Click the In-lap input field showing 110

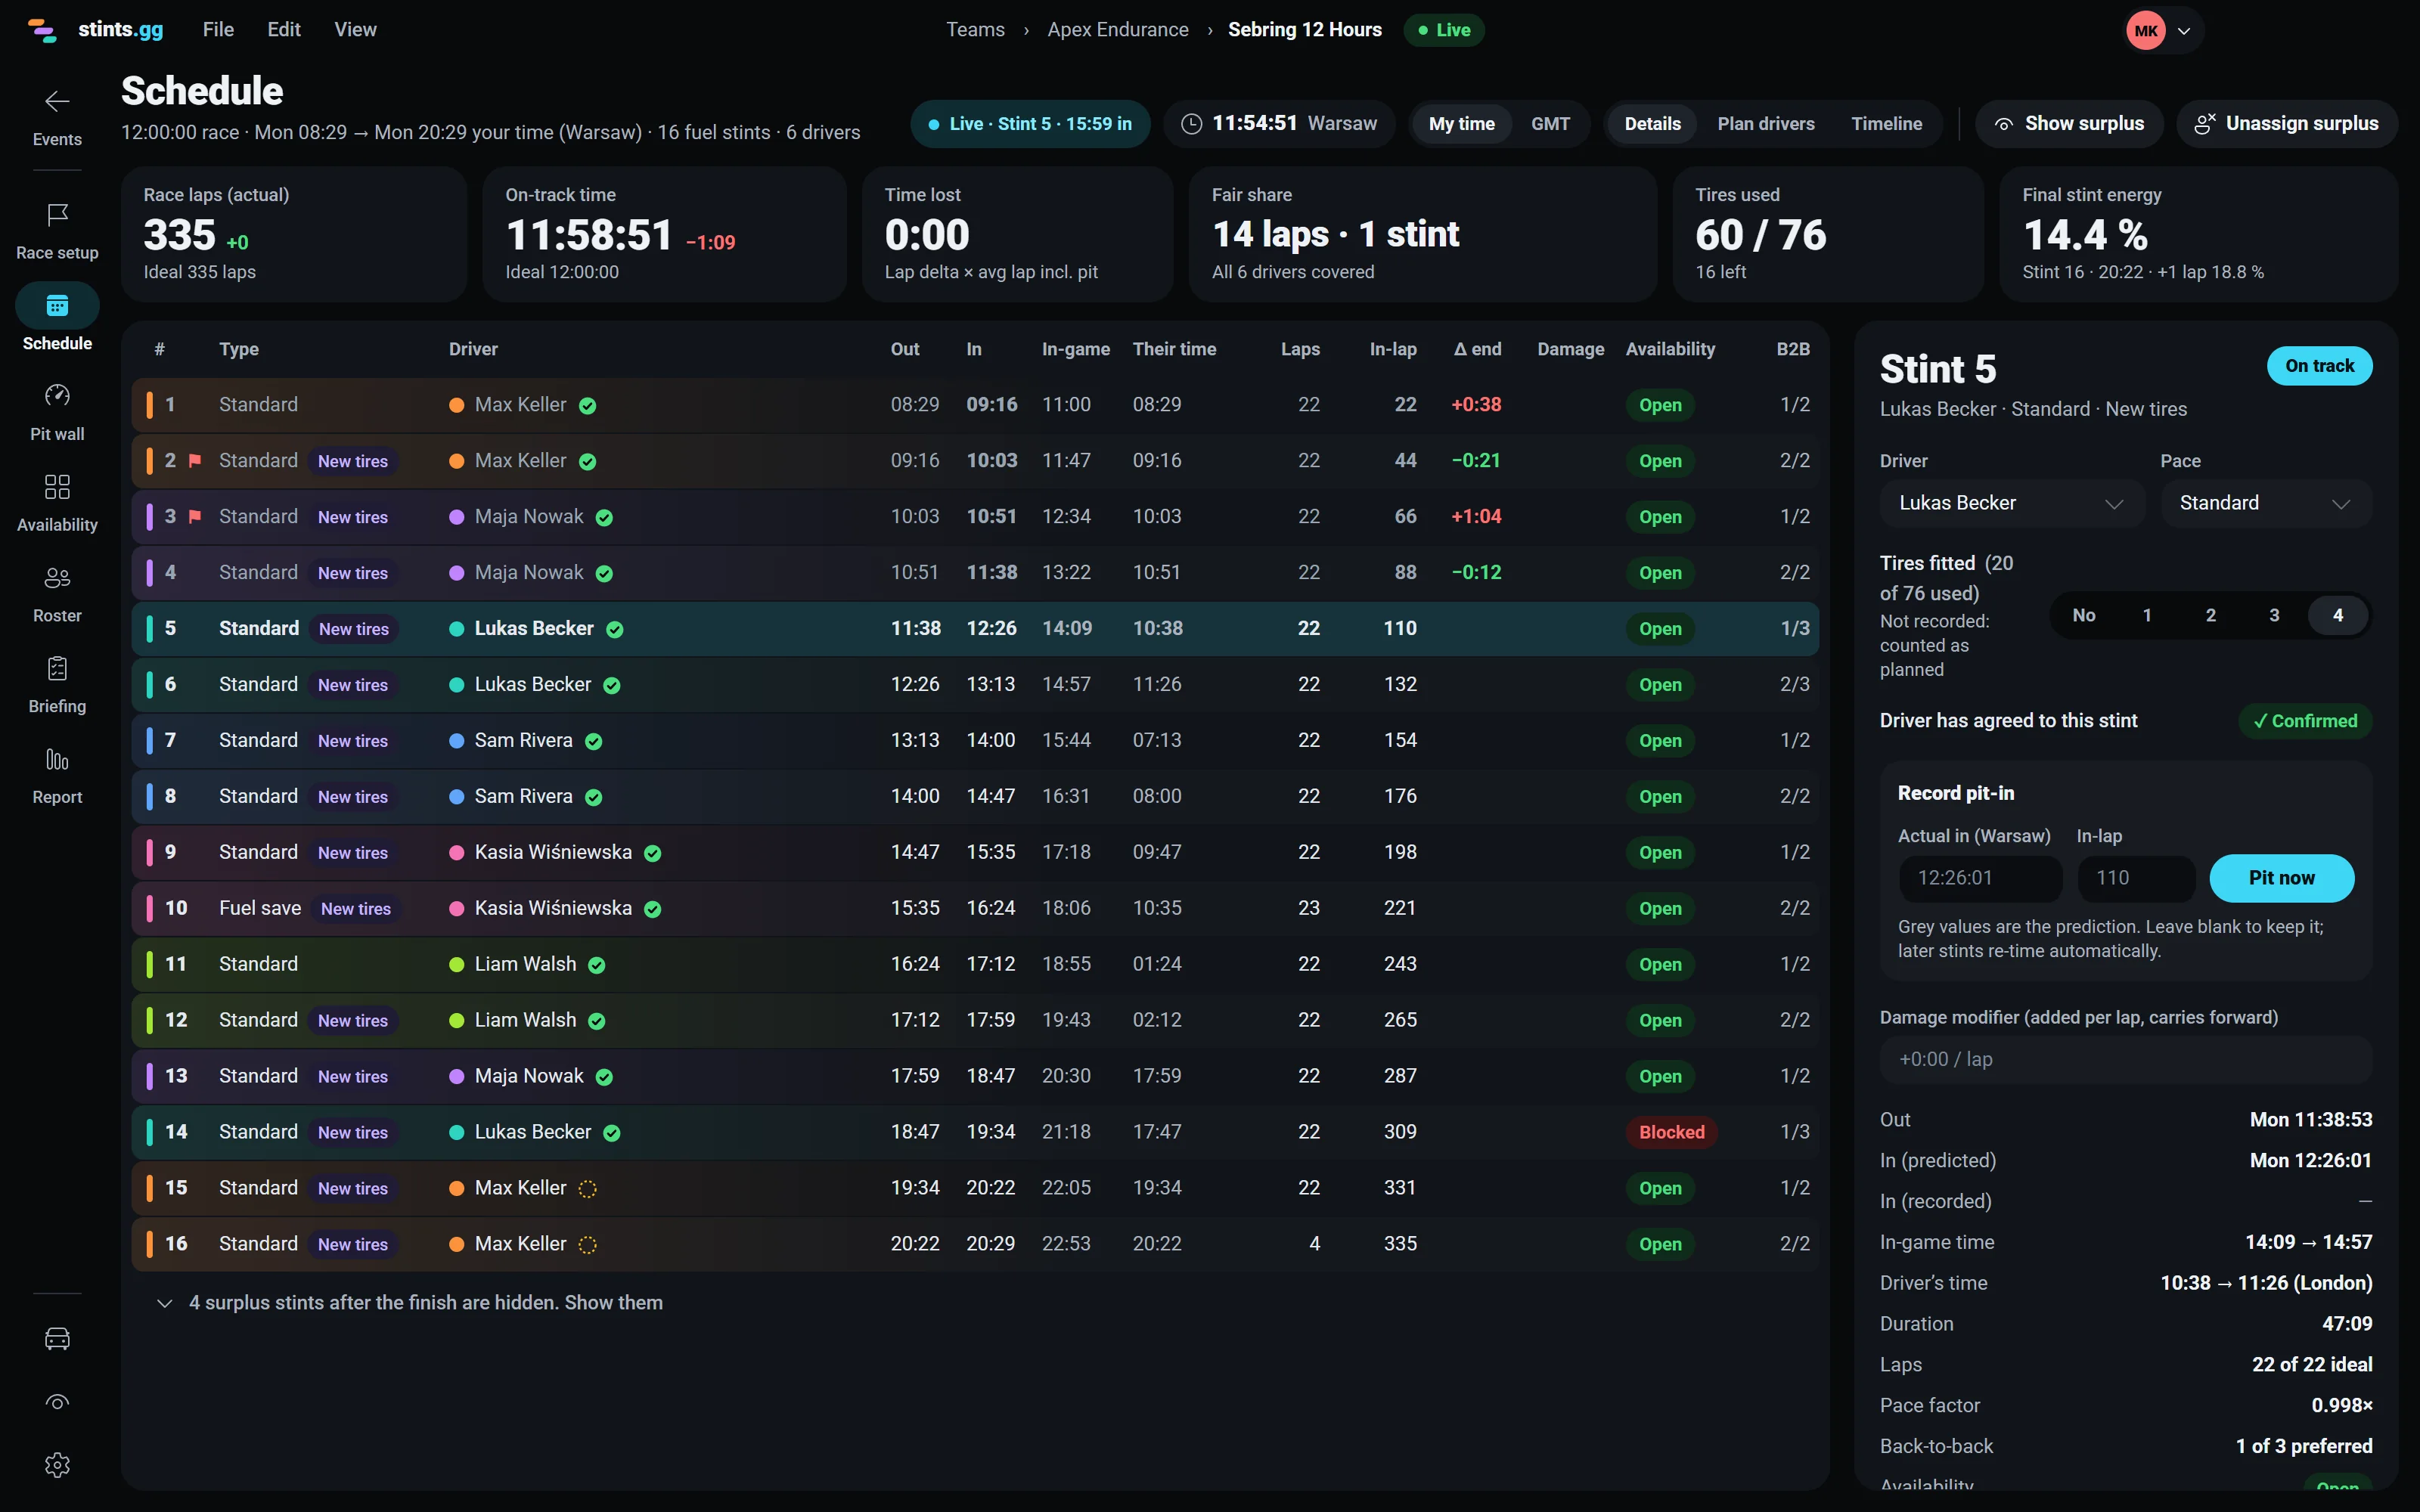coord(2136,878)
